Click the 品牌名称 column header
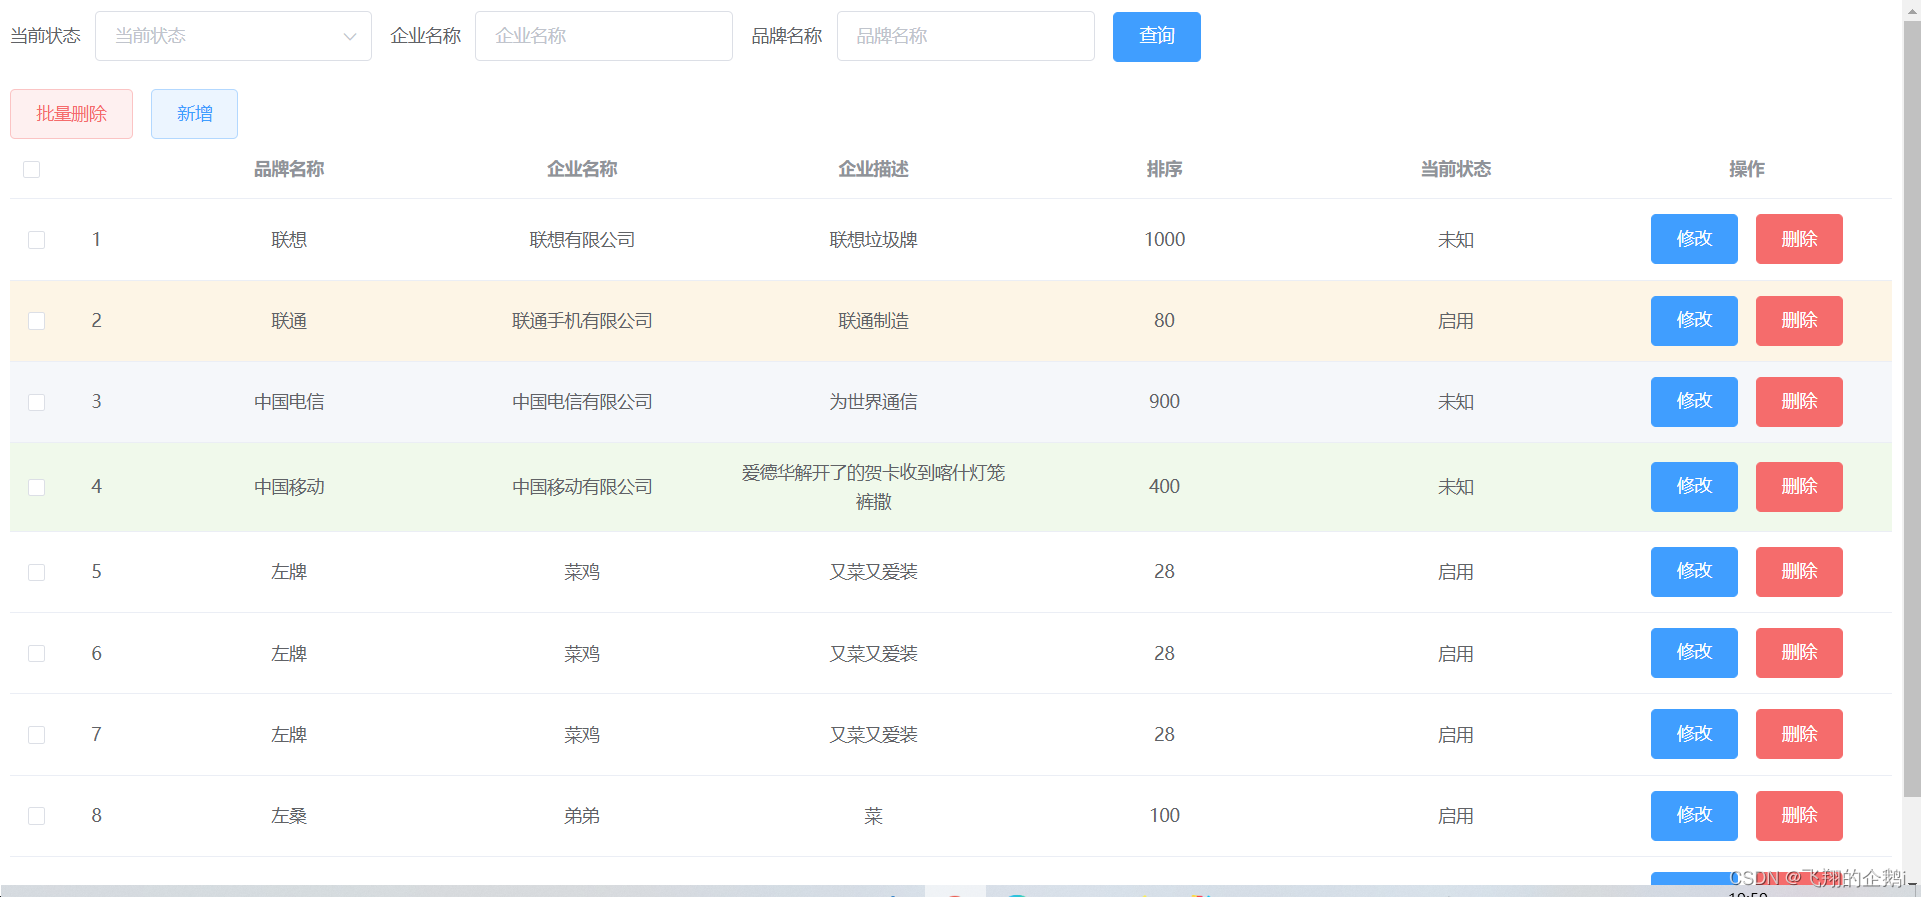 (289, 169)
